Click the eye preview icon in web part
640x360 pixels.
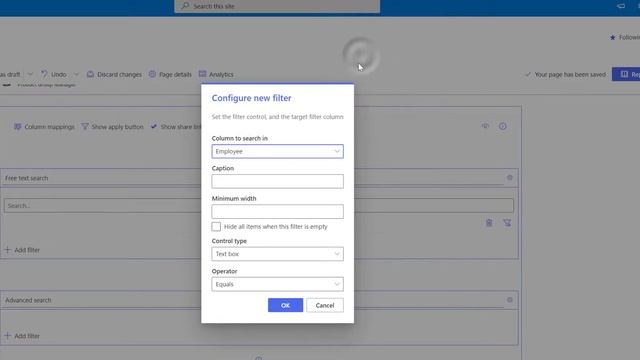pyautogui.click(x=485, y=126)
